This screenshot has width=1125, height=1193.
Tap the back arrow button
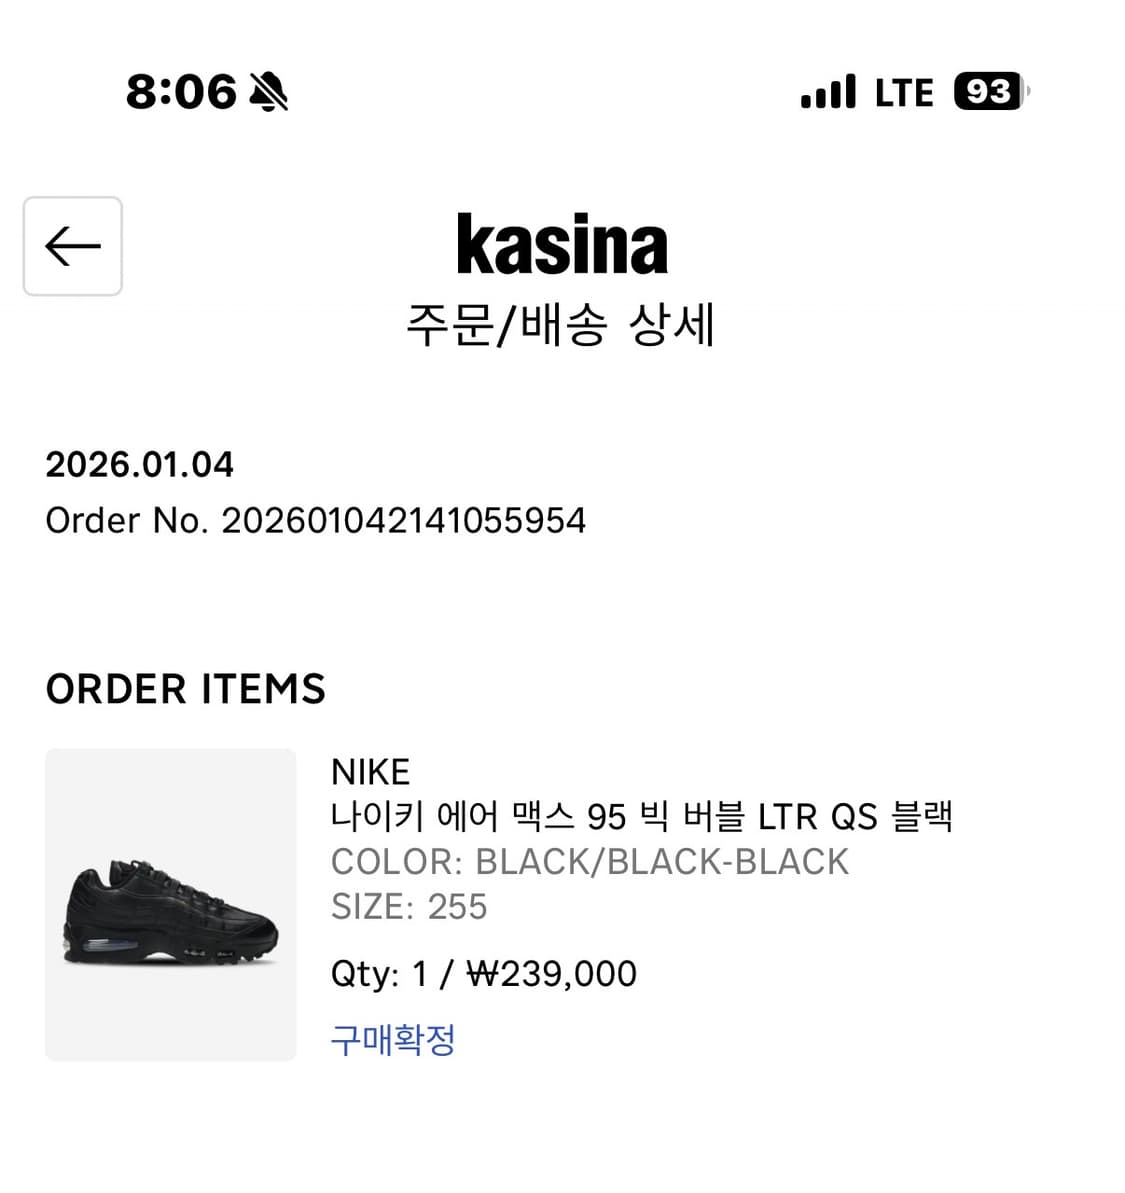[x=73, y=246]
